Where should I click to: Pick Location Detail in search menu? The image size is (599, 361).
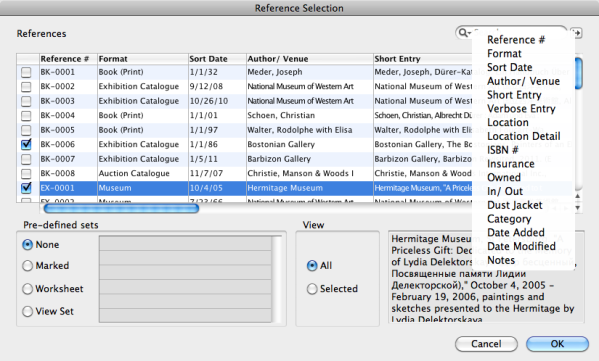[523, 136]
